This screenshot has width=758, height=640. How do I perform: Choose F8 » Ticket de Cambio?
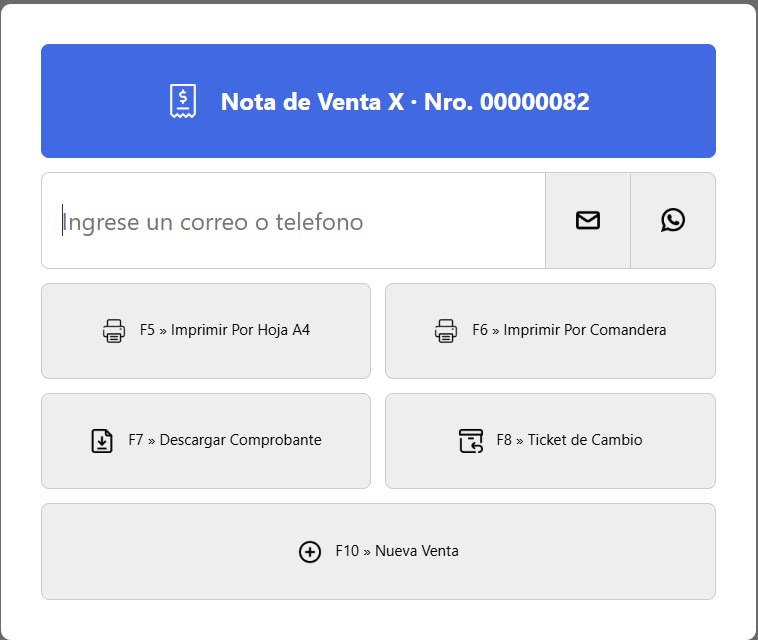pos(569,440)
